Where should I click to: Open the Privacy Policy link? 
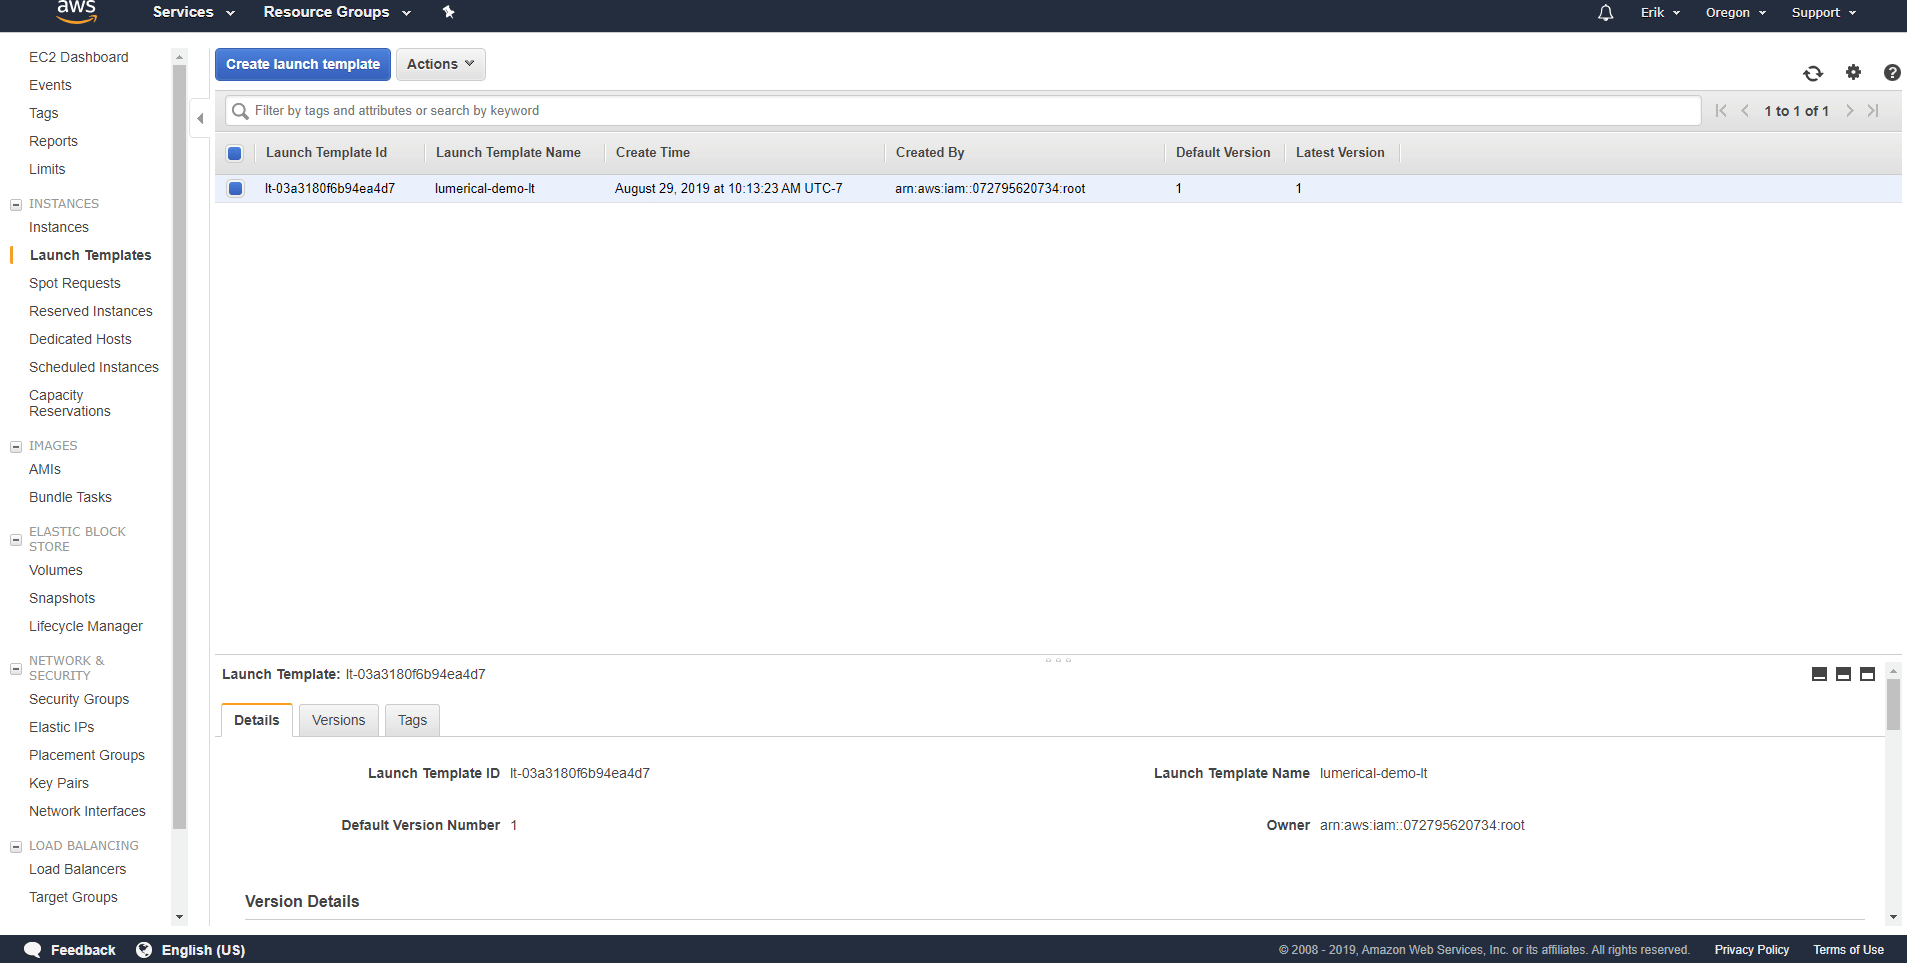tap(1751, 950)
